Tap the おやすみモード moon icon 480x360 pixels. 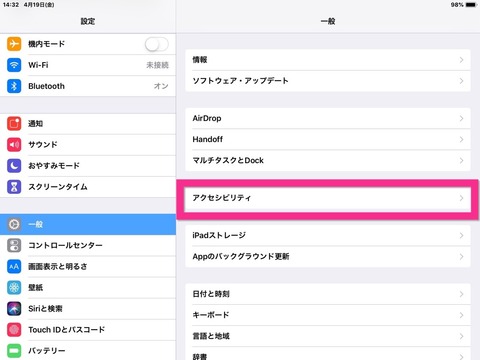[x=14, y=165]
